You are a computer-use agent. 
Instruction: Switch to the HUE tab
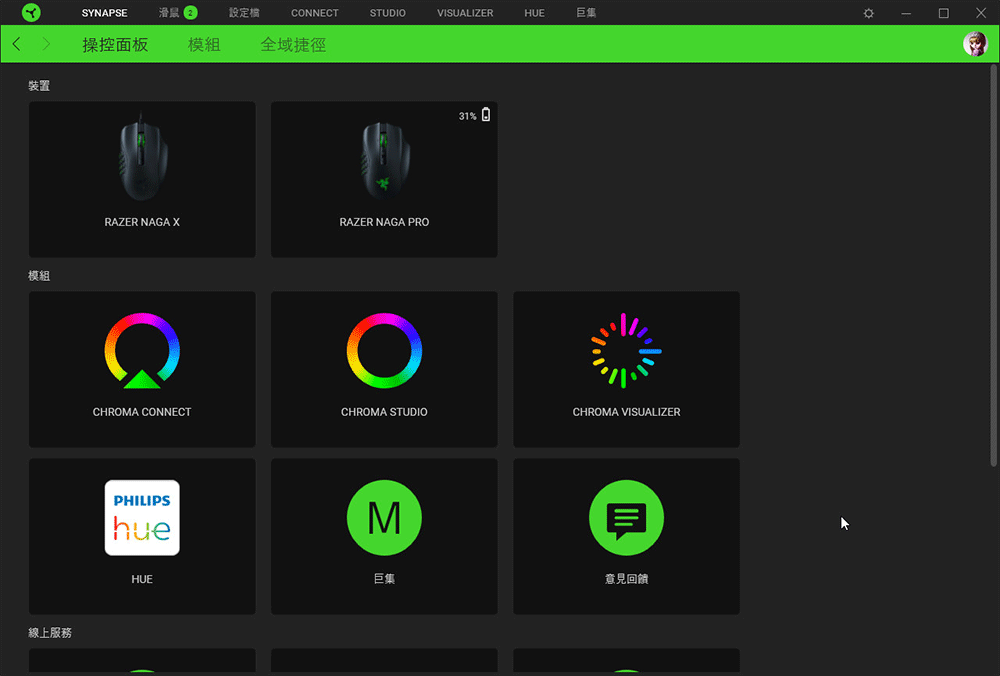click(x=534, y=13)
